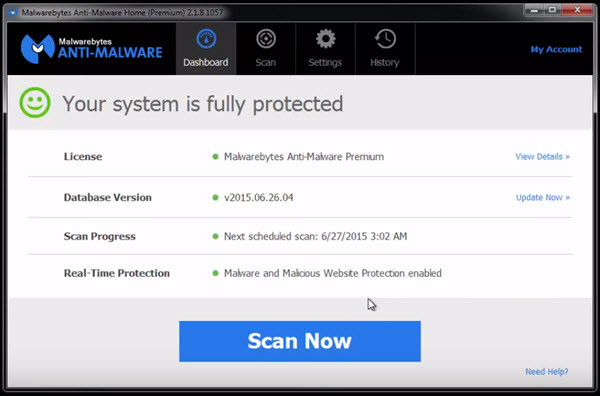Open the Need Help? link
This screenshot has width=600, height=396.
(x=546, y=372)
